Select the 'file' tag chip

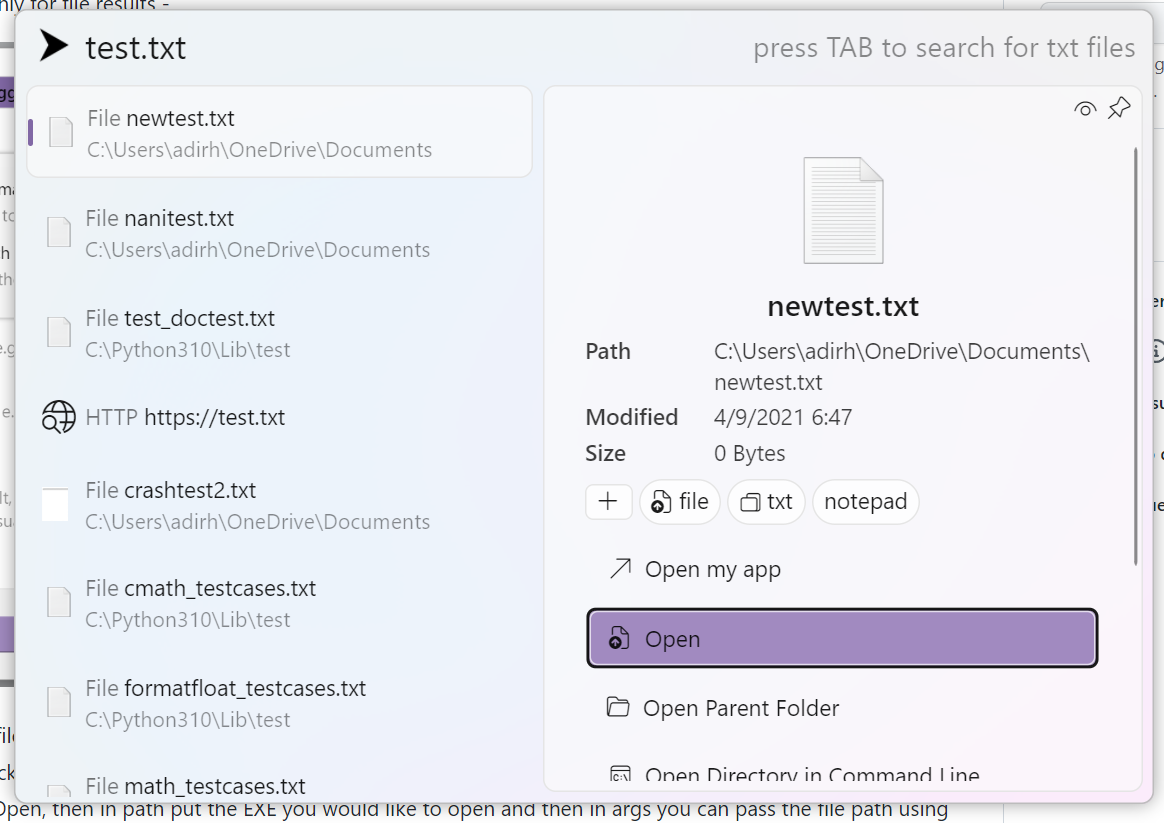click(679, 502)
